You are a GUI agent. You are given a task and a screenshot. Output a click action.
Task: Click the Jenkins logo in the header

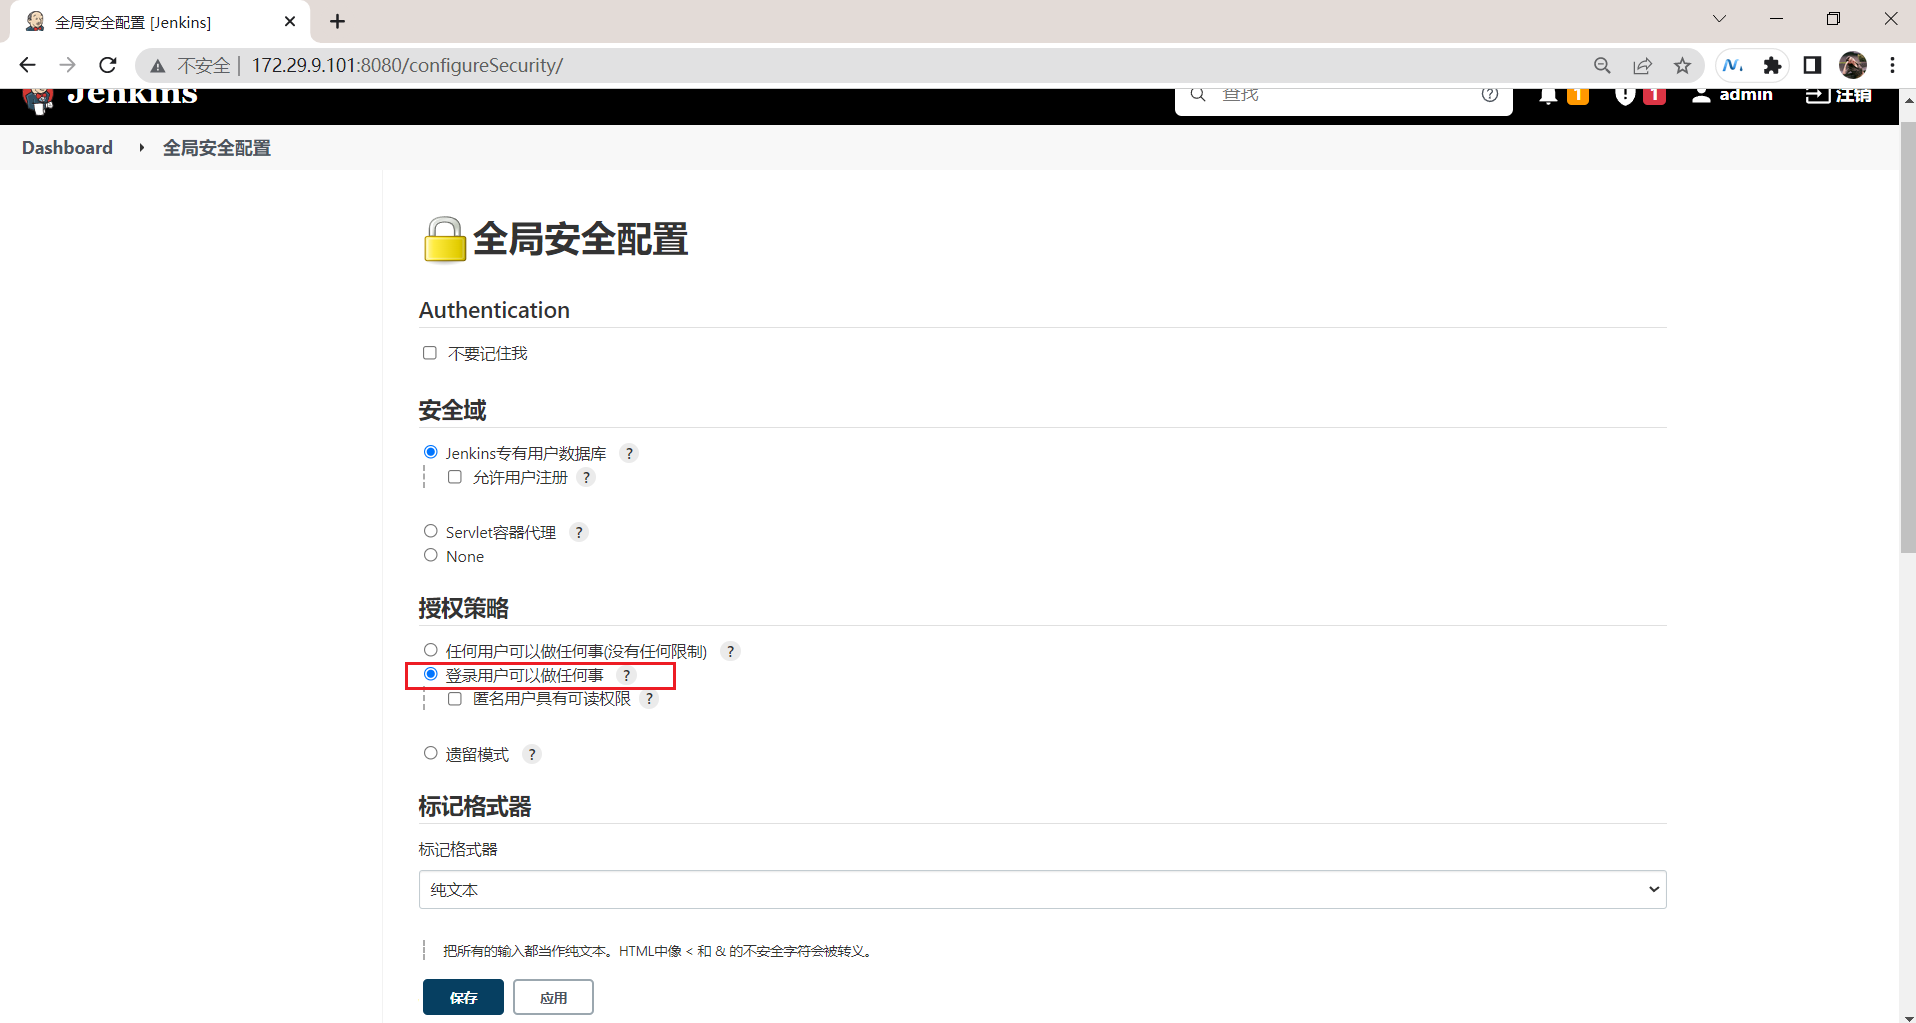tap(110, 99)
